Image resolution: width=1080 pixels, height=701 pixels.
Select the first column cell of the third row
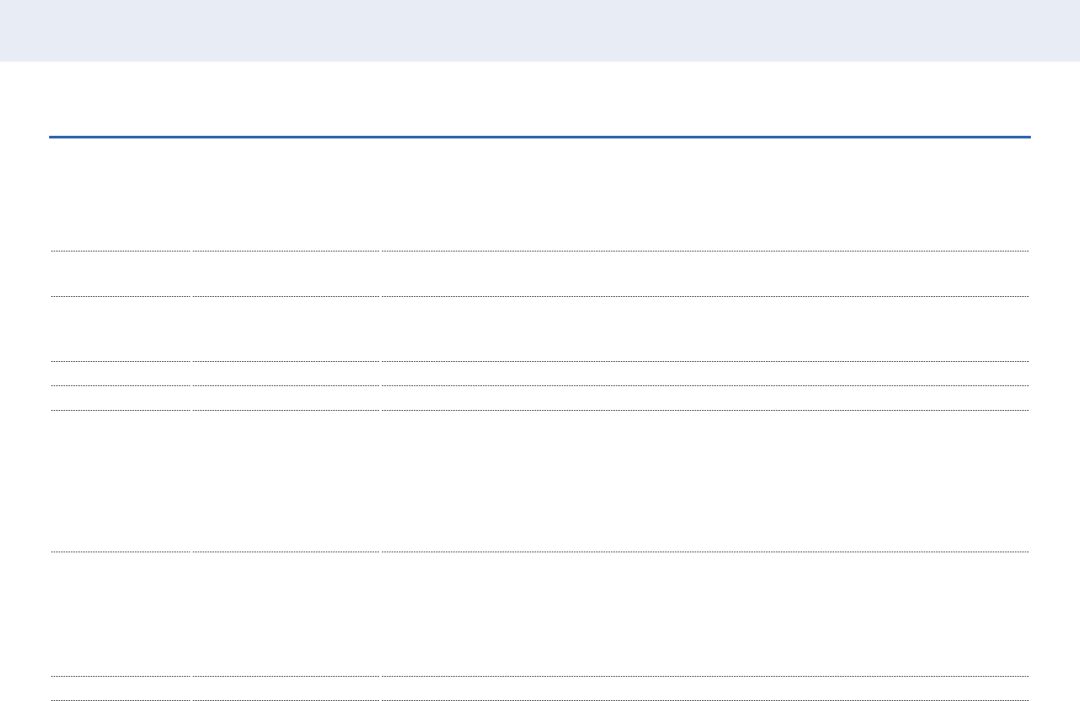click(121, 329)
